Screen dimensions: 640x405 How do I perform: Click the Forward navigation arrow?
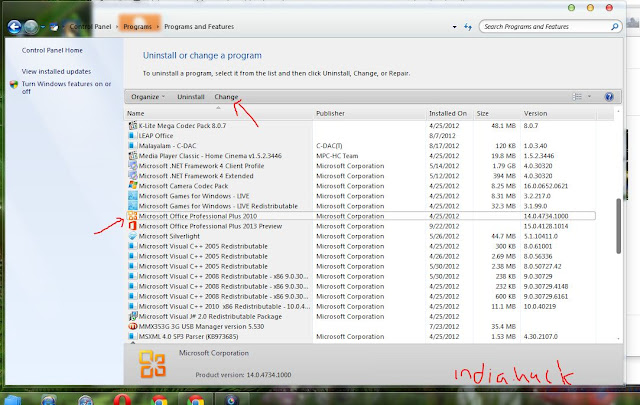(x=31, y=27)
